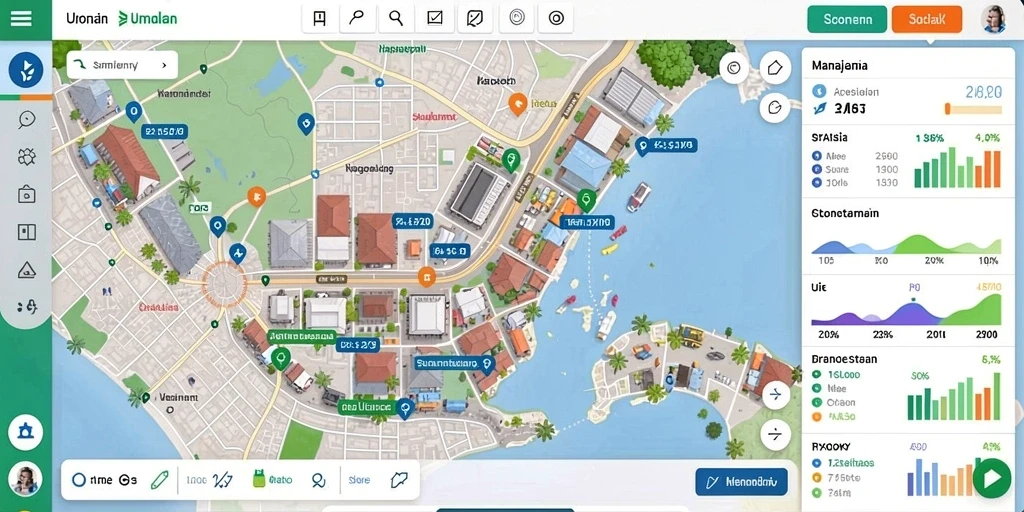Click the green play button
Screen dimensions: 1024x512
coord(991,478)
